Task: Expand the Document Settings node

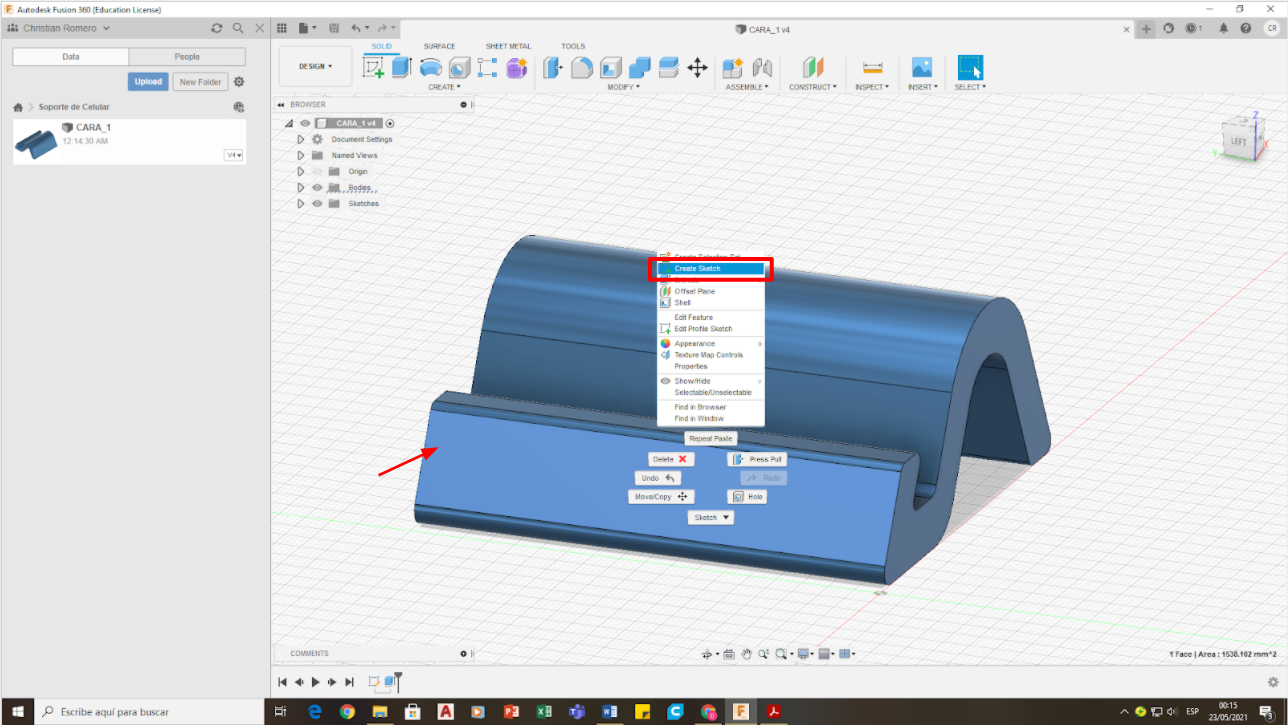Action: [300, 140]
